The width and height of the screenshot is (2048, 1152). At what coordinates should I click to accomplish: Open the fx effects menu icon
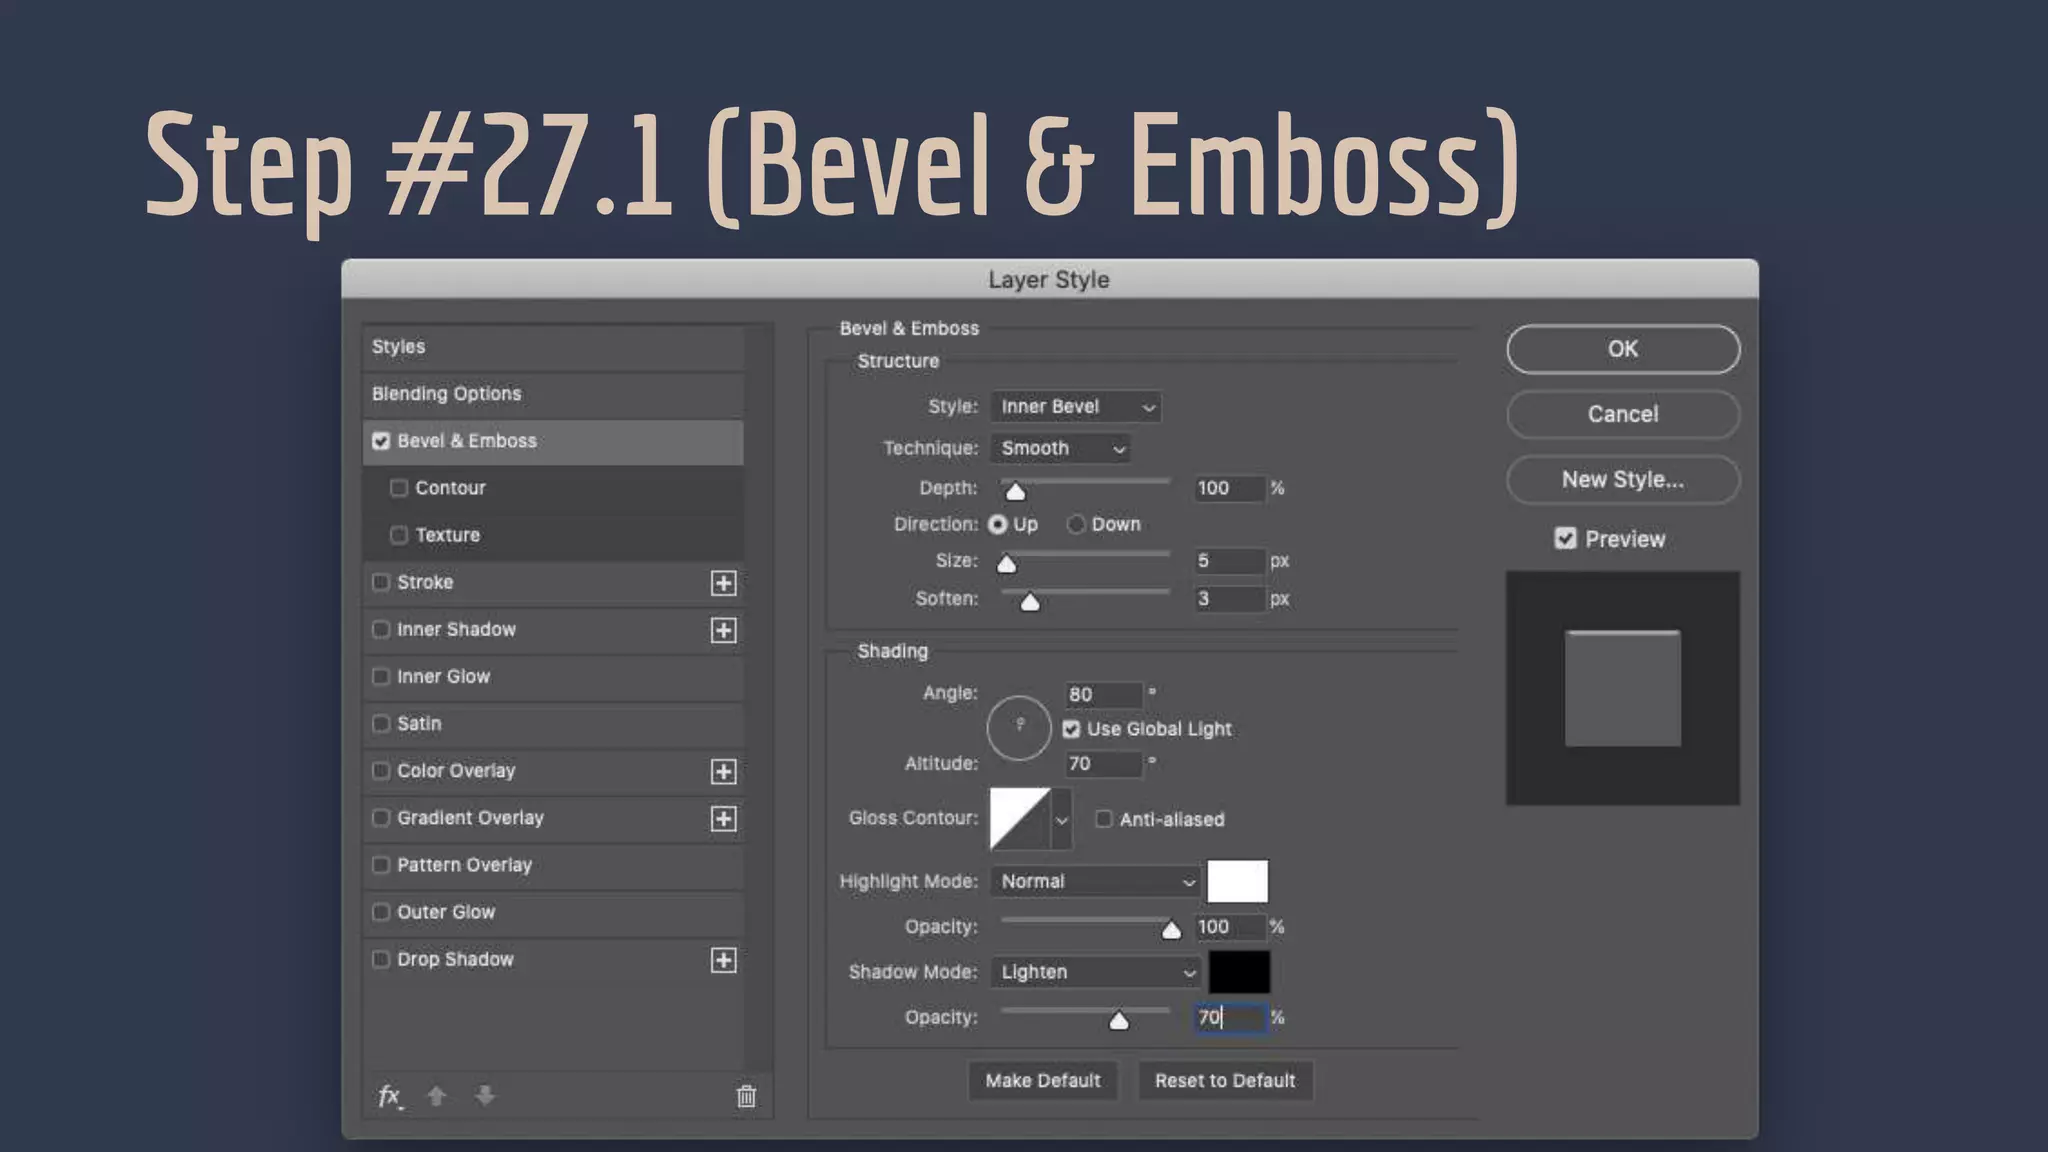390,1096
